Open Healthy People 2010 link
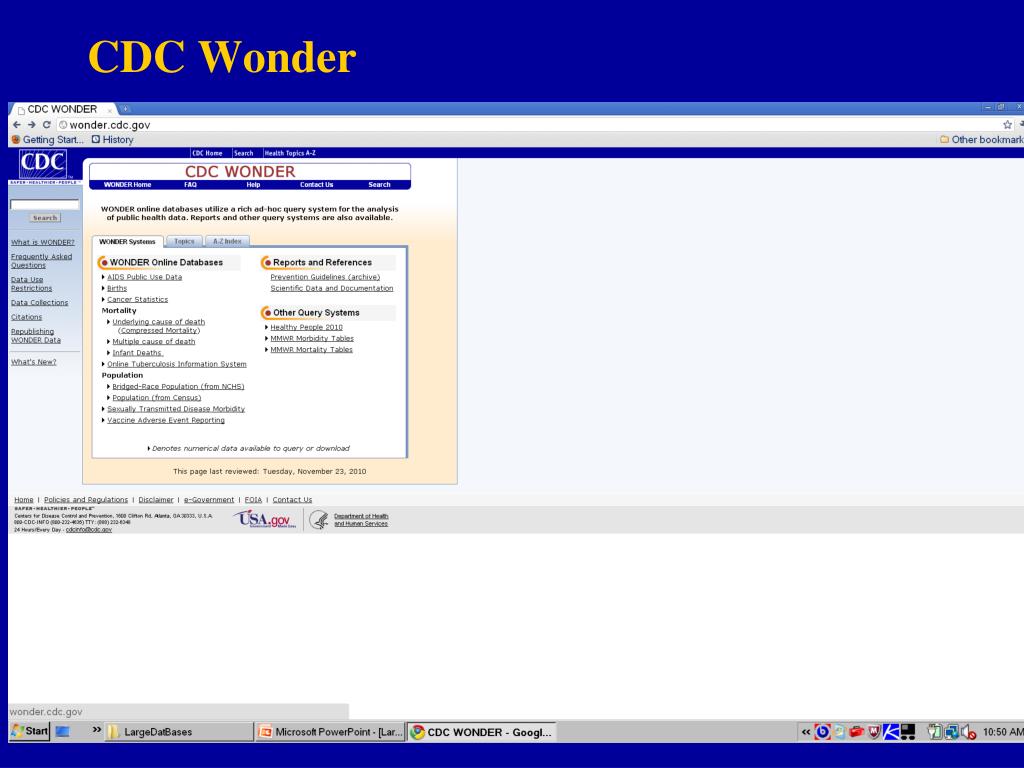The width and height of the screenshot is (1024, 768). click(x=306, y=327)
